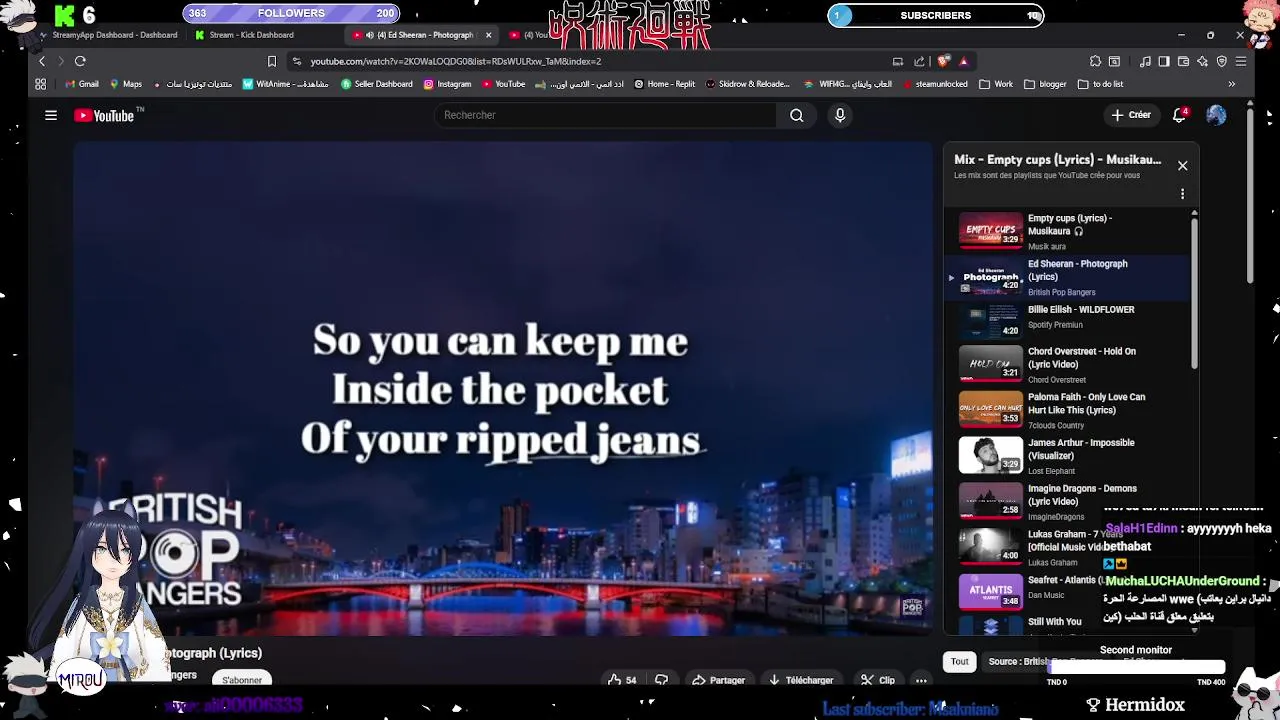
Task: Click the playlist panel scrollbar
Action: pos(1194,295)
